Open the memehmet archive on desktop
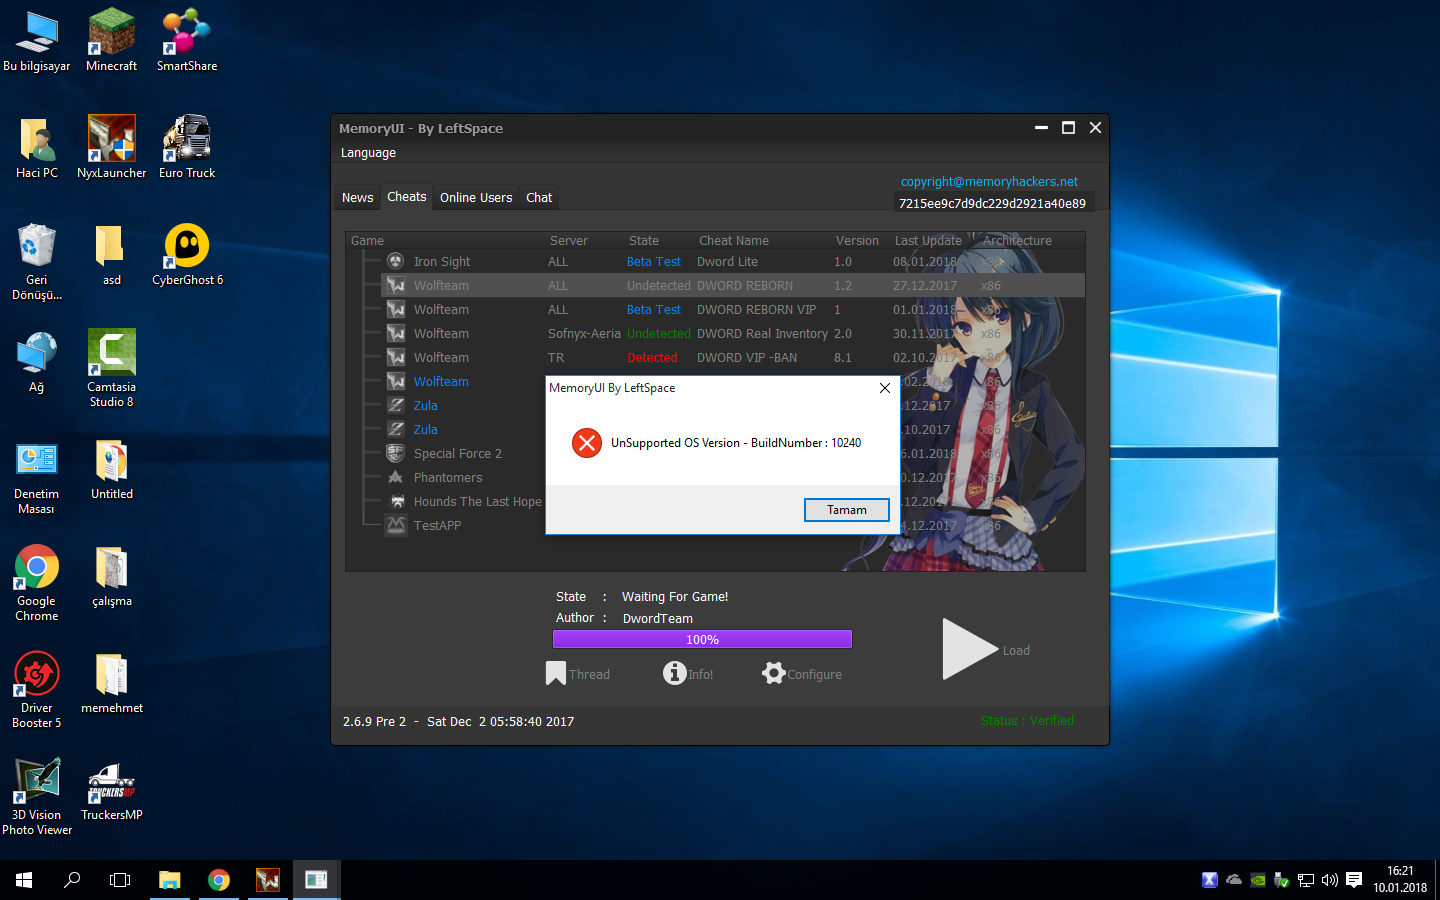Screen dimensions: 1440x900 (x=112, y=684)
